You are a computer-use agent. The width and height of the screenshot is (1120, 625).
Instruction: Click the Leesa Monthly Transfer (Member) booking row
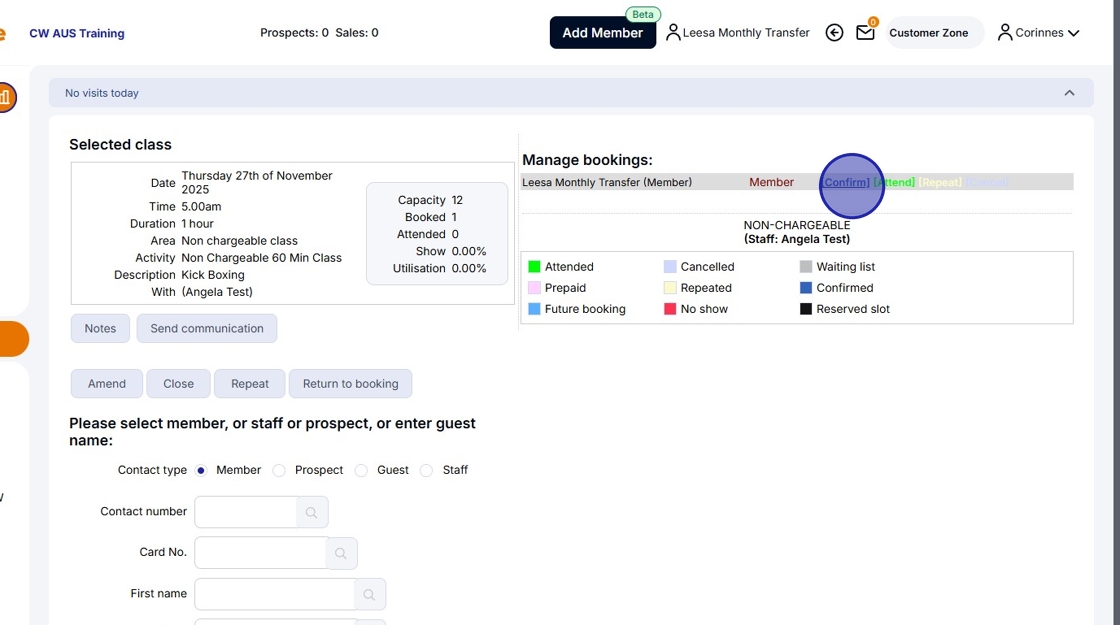tap(797, 182)
